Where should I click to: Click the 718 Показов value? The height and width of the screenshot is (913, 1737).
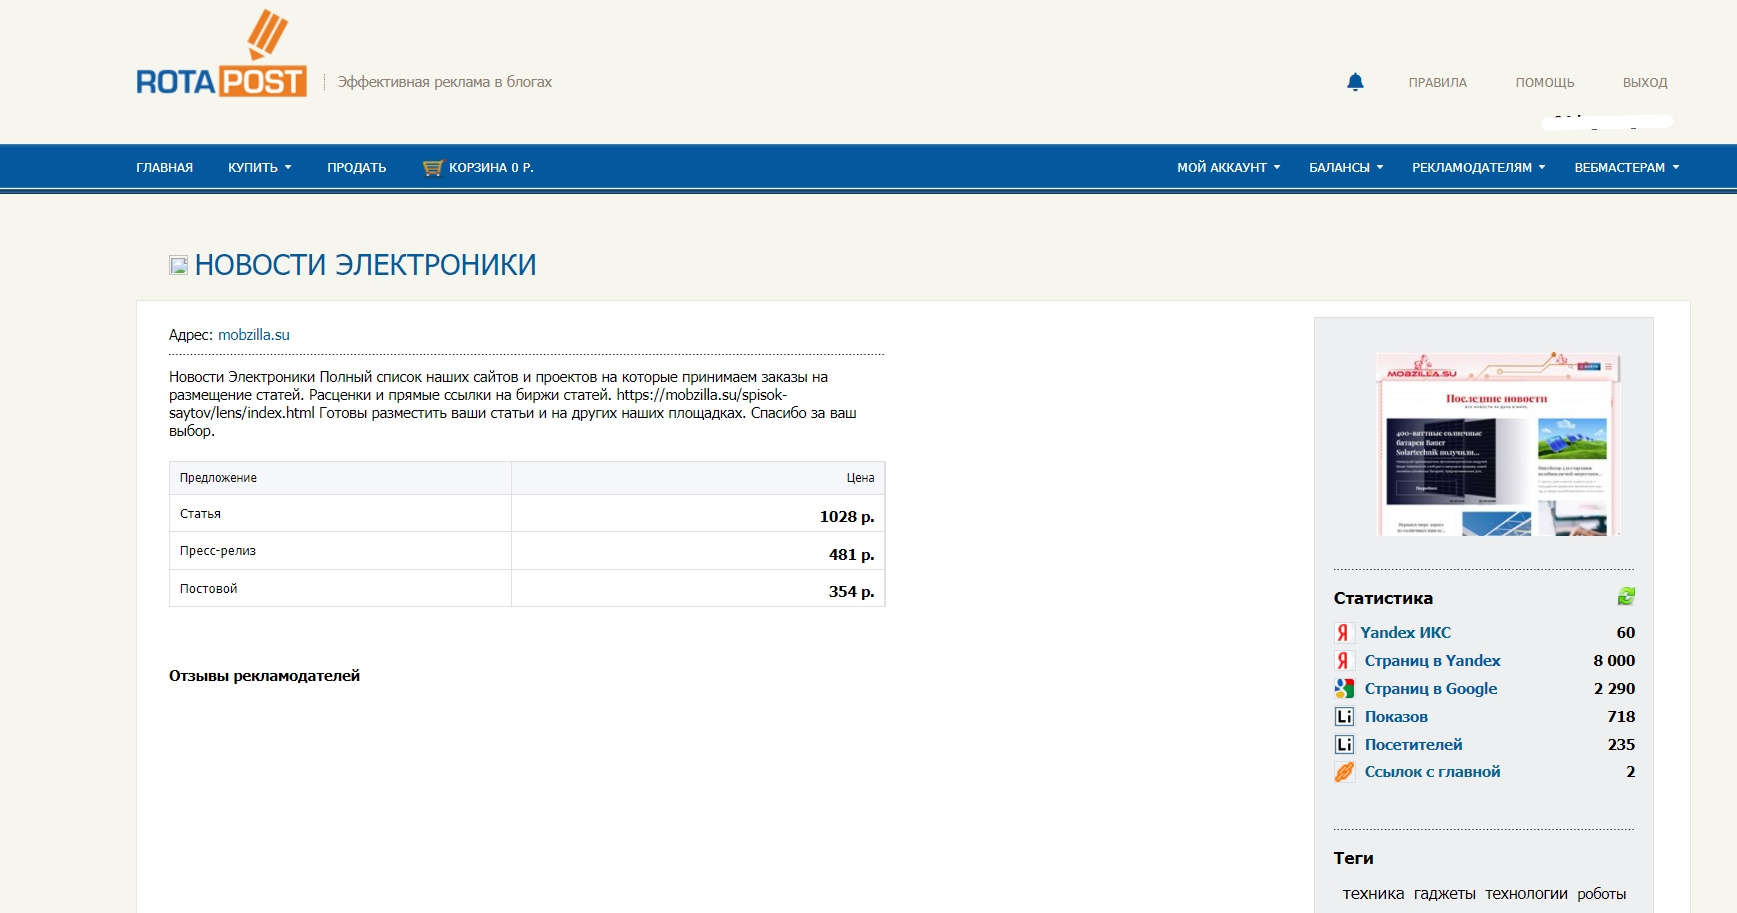tap(1621, 717)
